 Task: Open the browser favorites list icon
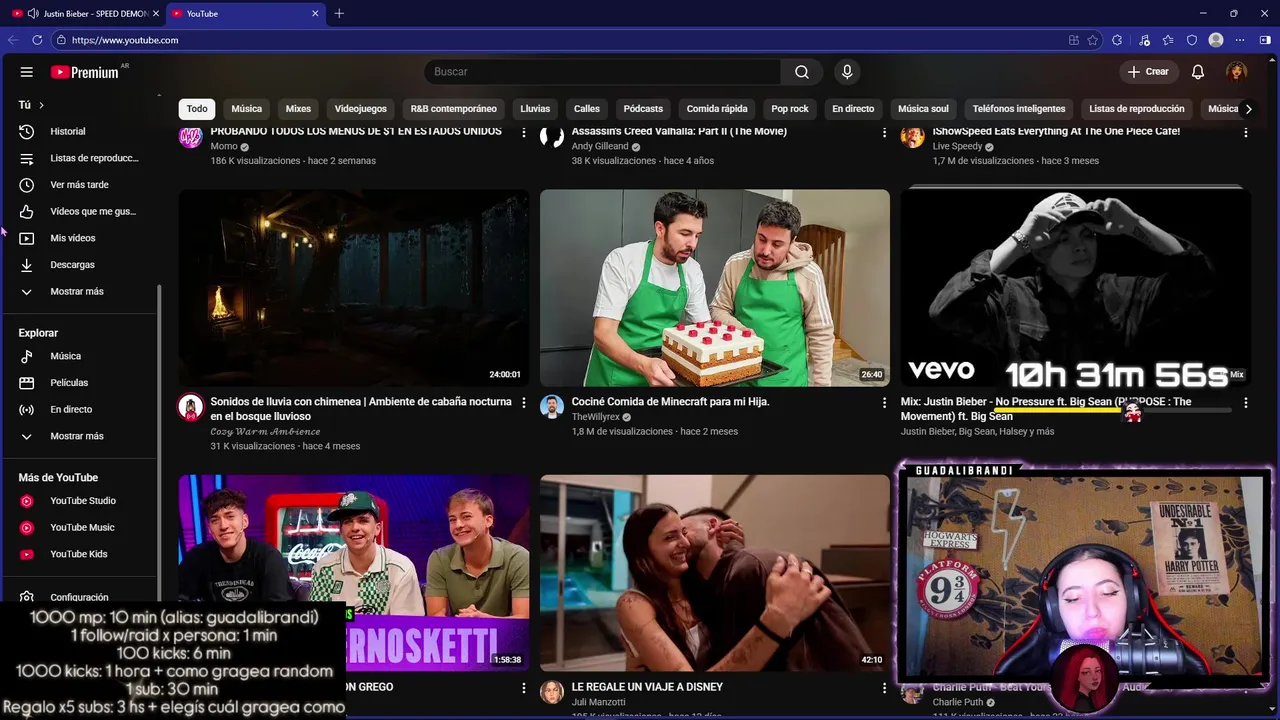click(x=1168, y=40)
